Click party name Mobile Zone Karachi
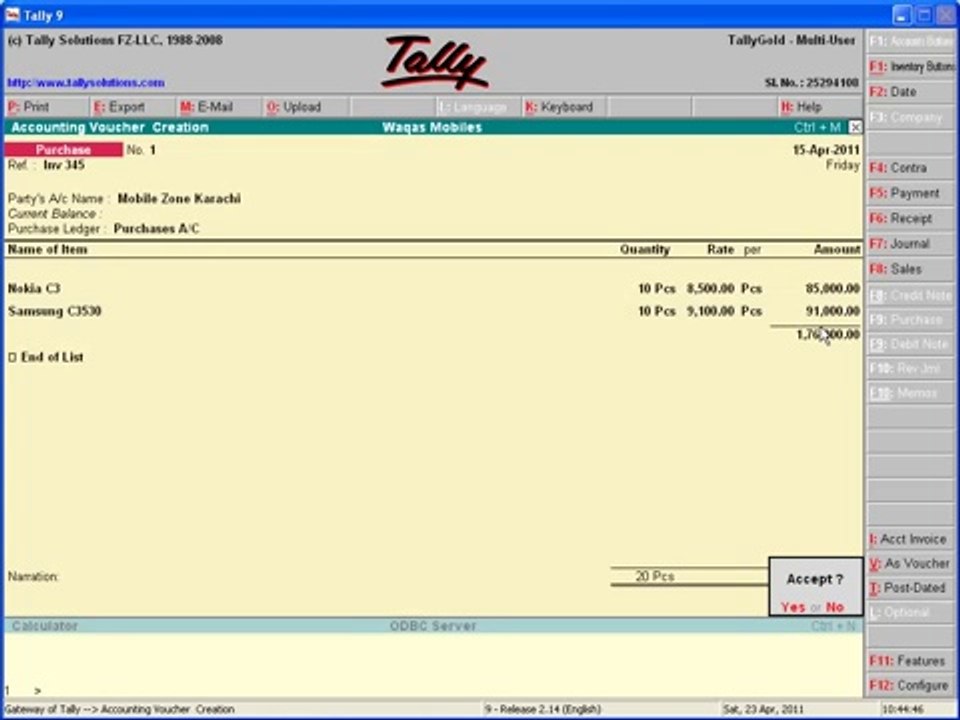The image size is (960, 720). point(179,198)
